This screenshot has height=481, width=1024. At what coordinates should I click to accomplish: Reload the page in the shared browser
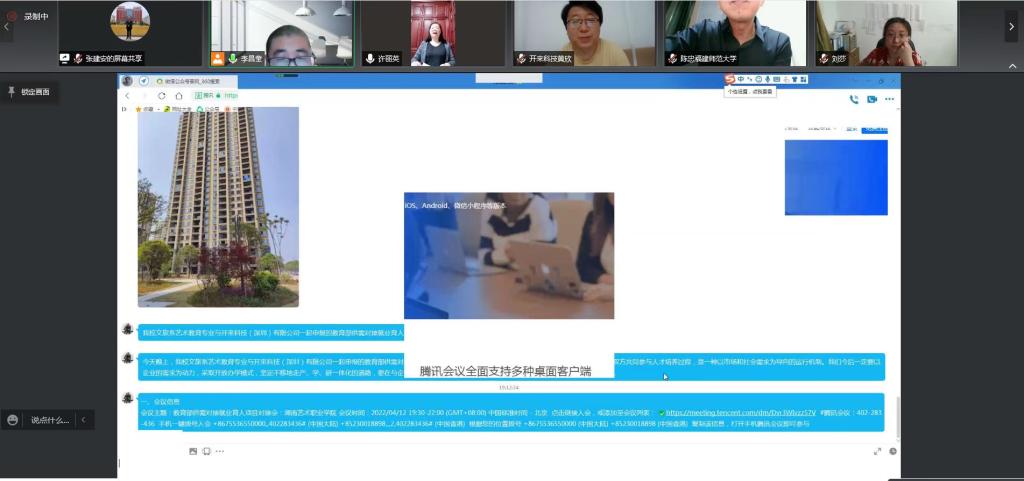[x=162, y=95]
